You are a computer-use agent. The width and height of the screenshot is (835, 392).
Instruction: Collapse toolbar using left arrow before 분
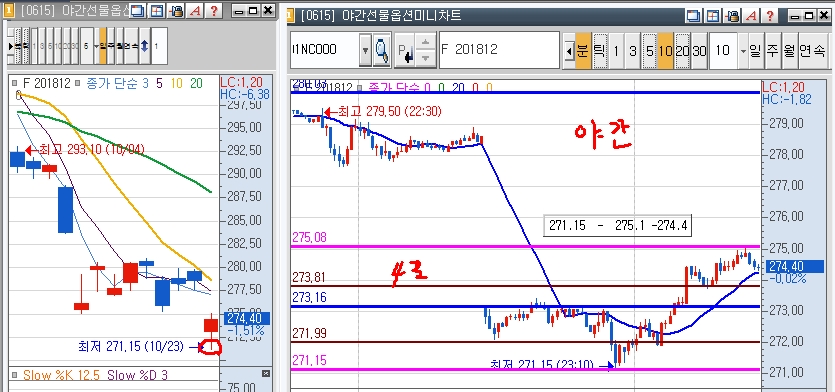(x=569, y=51)
